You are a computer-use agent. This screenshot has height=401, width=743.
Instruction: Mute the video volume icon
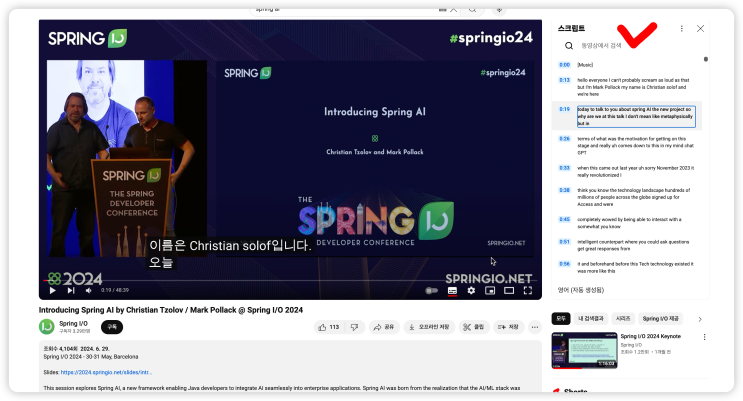[x=88, y=290]
